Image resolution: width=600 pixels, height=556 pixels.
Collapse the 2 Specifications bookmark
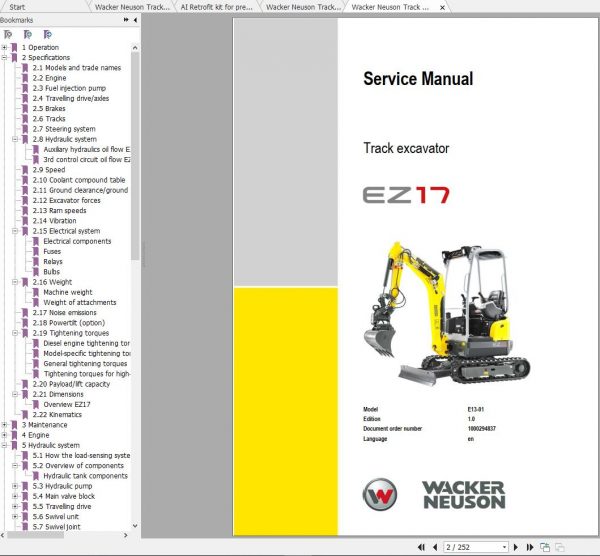click(x=4, y=58)
